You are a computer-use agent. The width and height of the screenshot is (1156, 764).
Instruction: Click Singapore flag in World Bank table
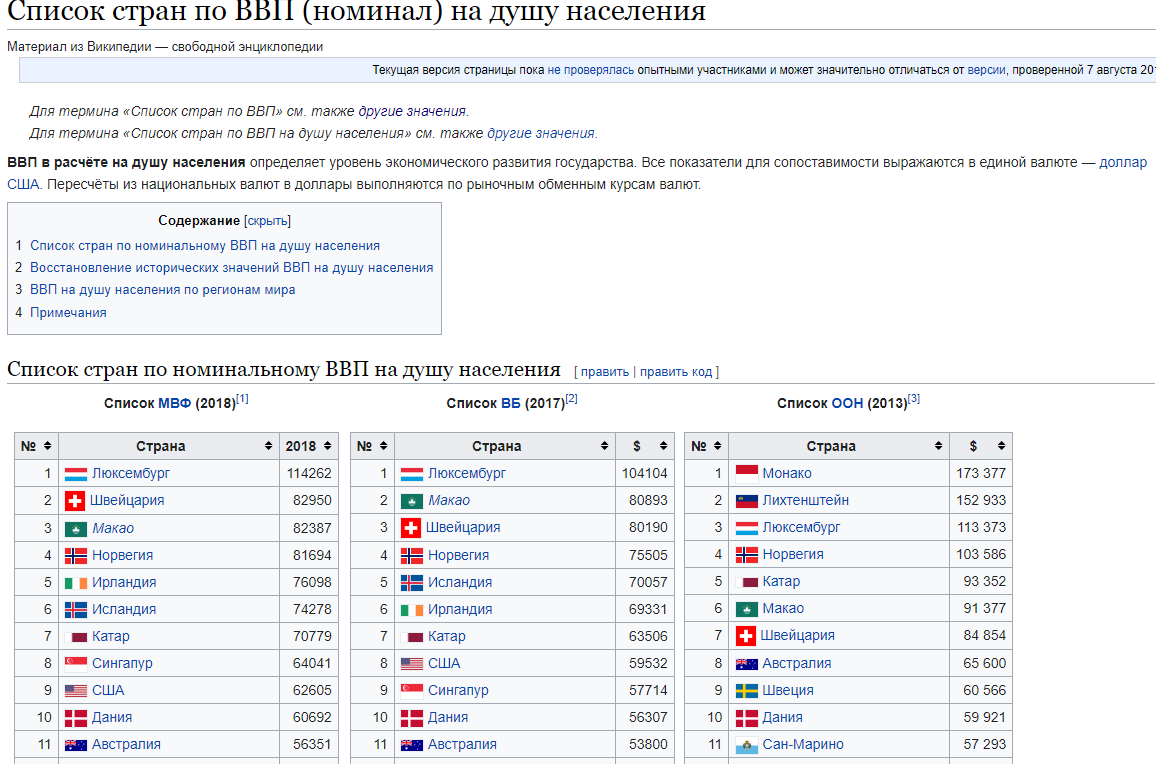(411, 691)
